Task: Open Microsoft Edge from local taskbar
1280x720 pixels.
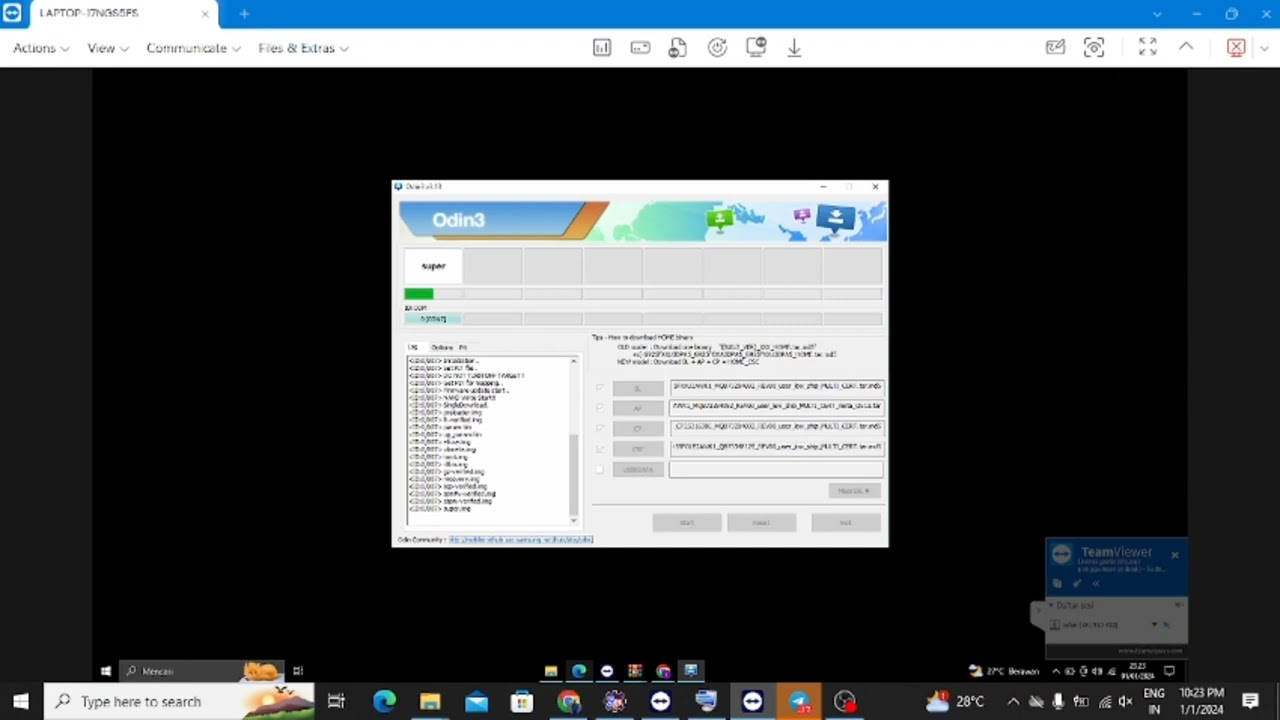Action: [384, 701]
